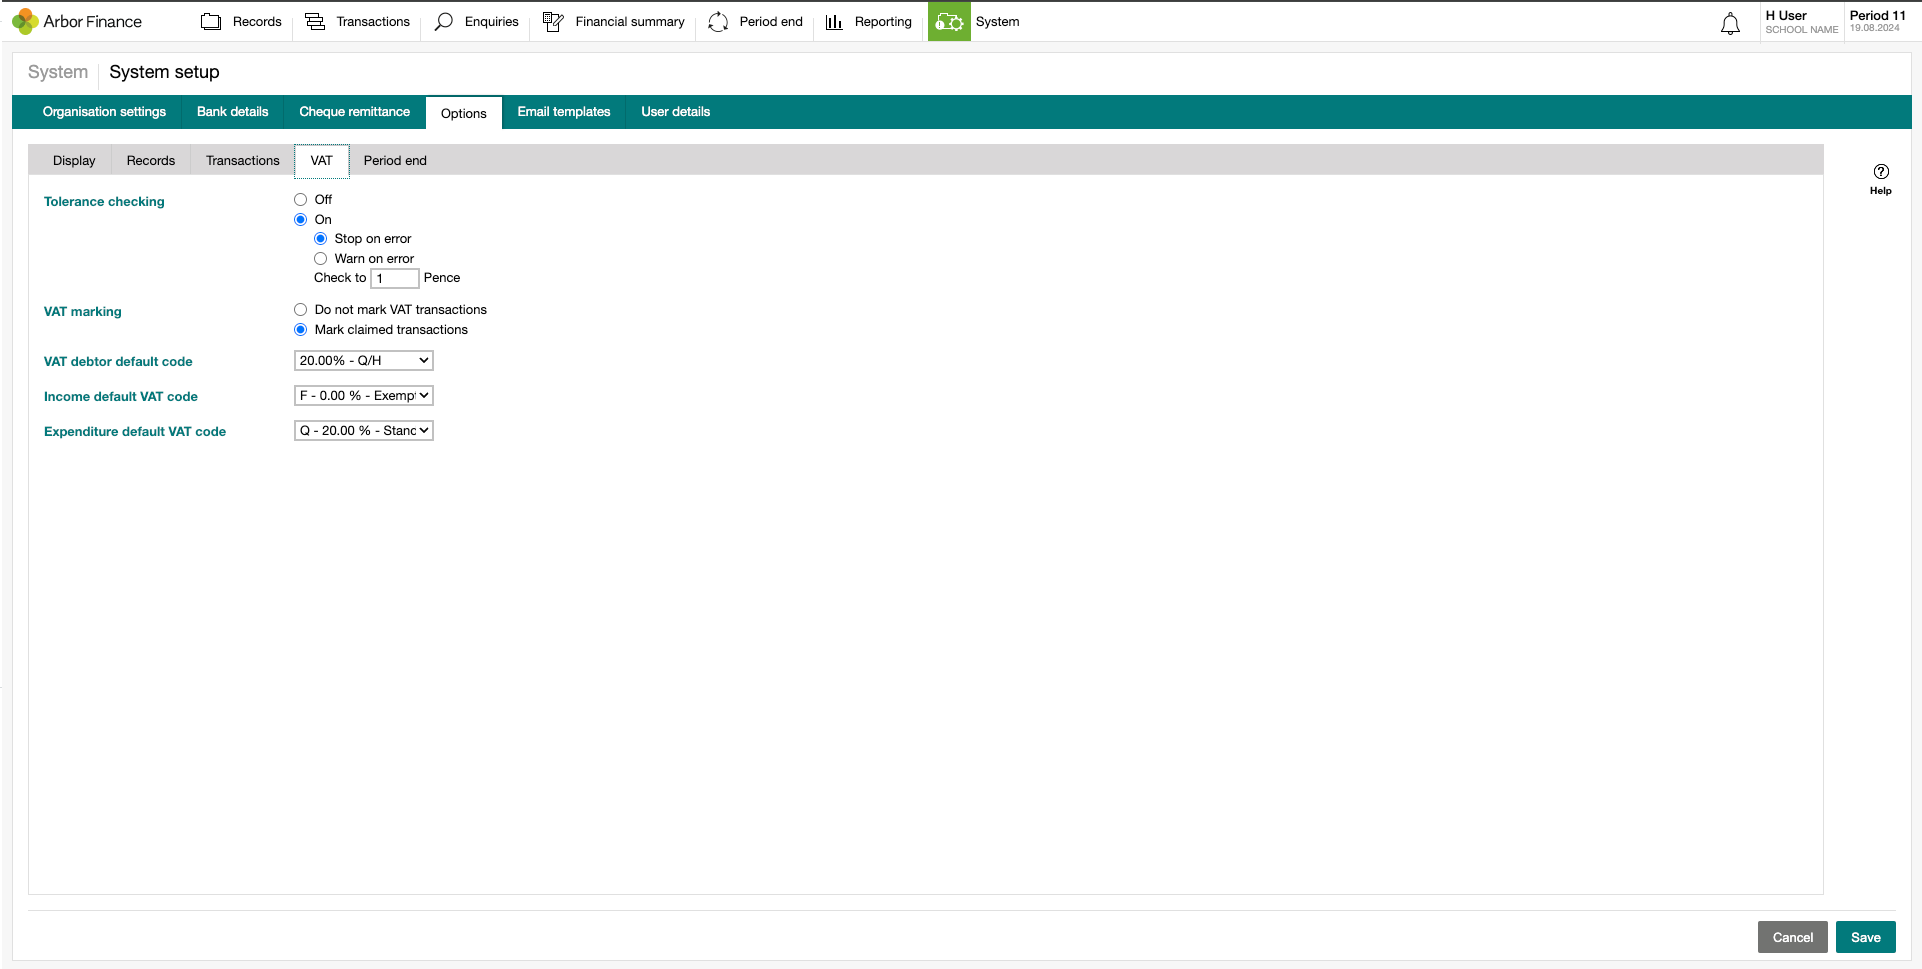Turn tolerance checking Off
1922x969 pixels.
(x=300, y=199)
